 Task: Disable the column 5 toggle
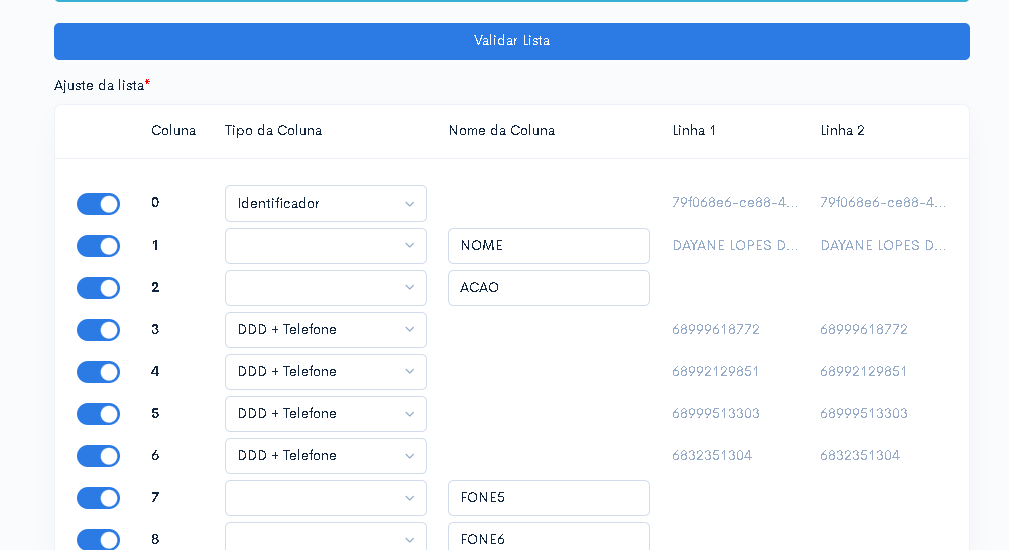pyautogui.click(x=98, y=414)
